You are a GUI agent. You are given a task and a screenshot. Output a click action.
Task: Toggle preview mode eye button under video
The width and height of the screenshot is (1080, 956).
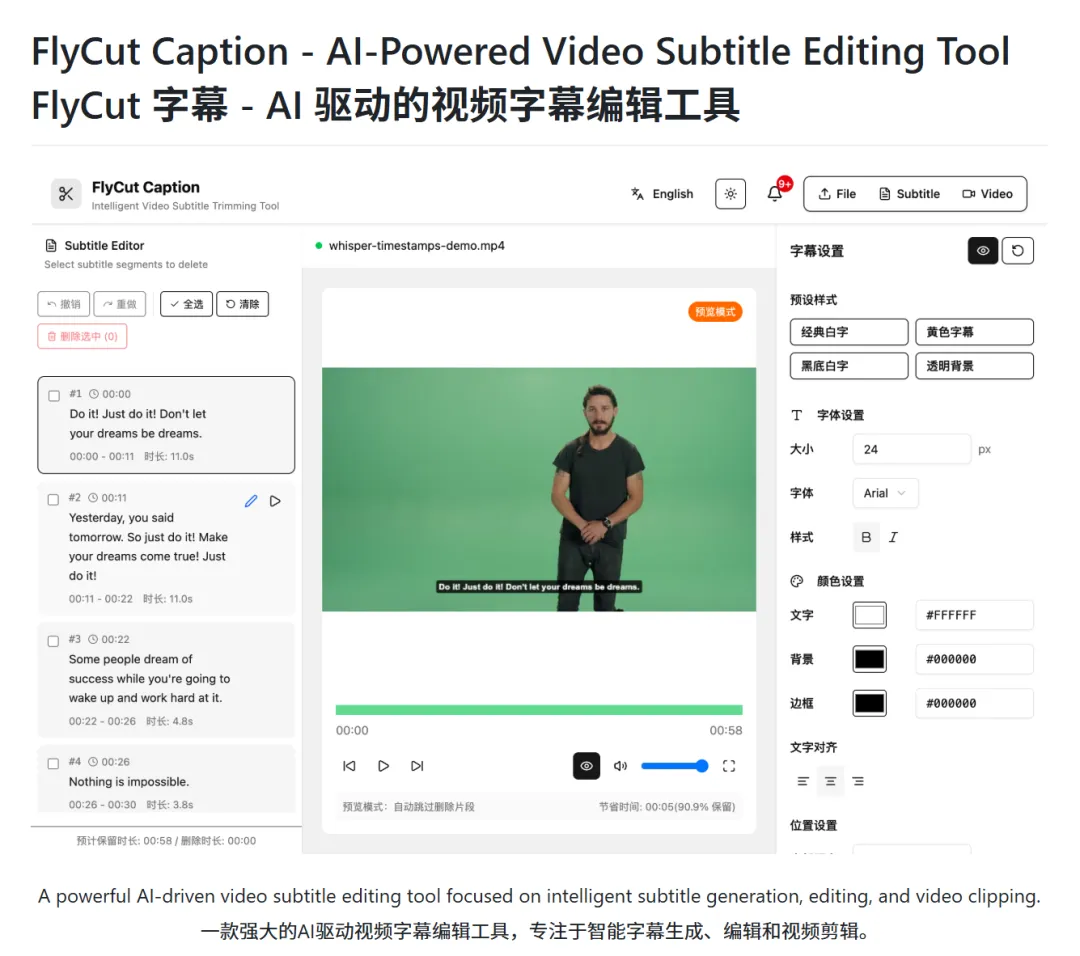pos(586,766)
